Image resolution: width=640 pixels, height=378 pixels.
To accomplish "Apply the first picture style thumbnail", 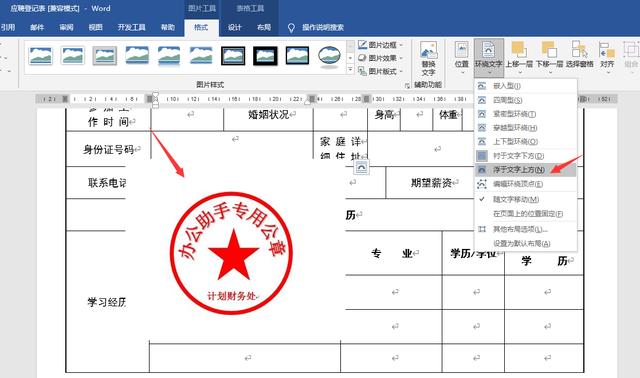I will 40,56.
